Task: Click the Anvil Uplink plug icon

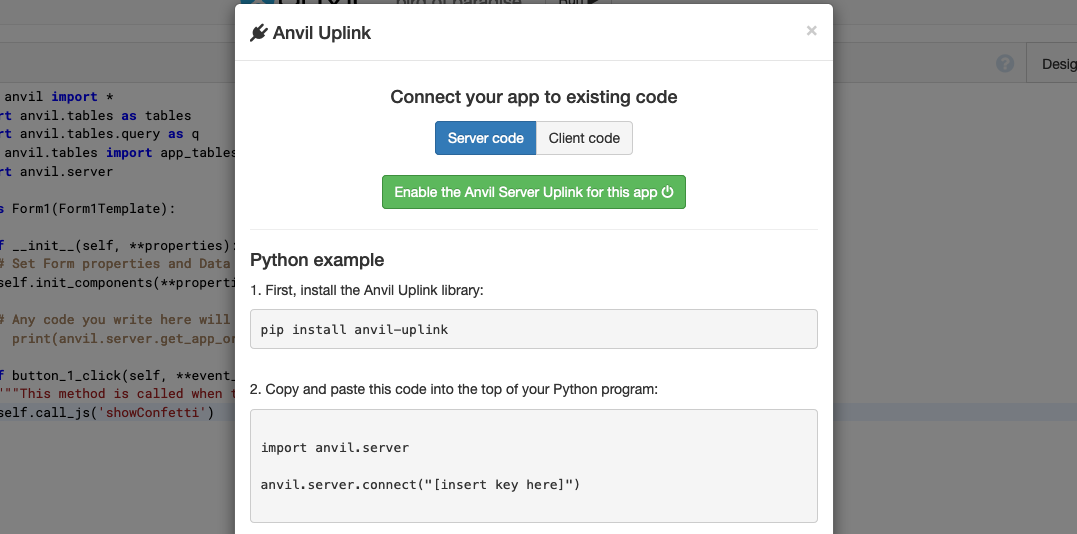Action: click(x=258, y=33)
